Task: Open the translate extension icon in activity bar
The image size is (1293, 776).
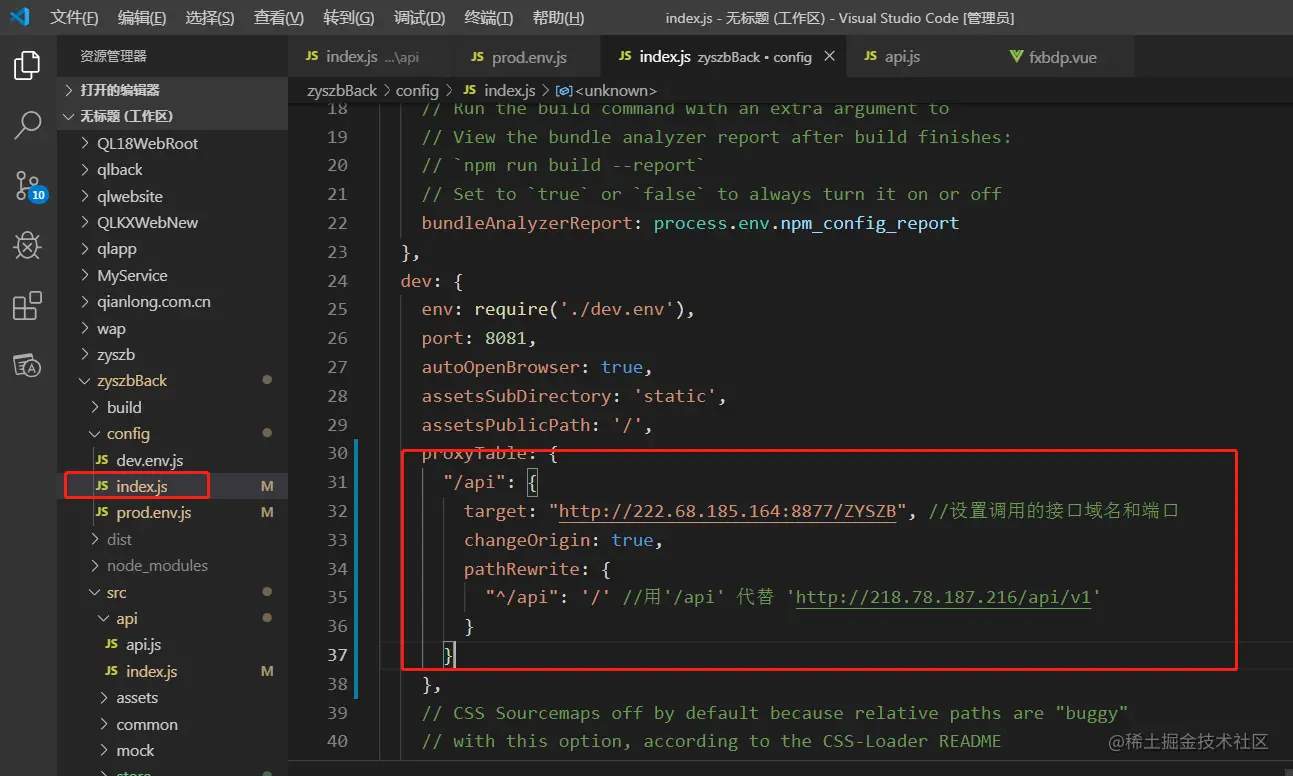Action: (x=27, y=366)
